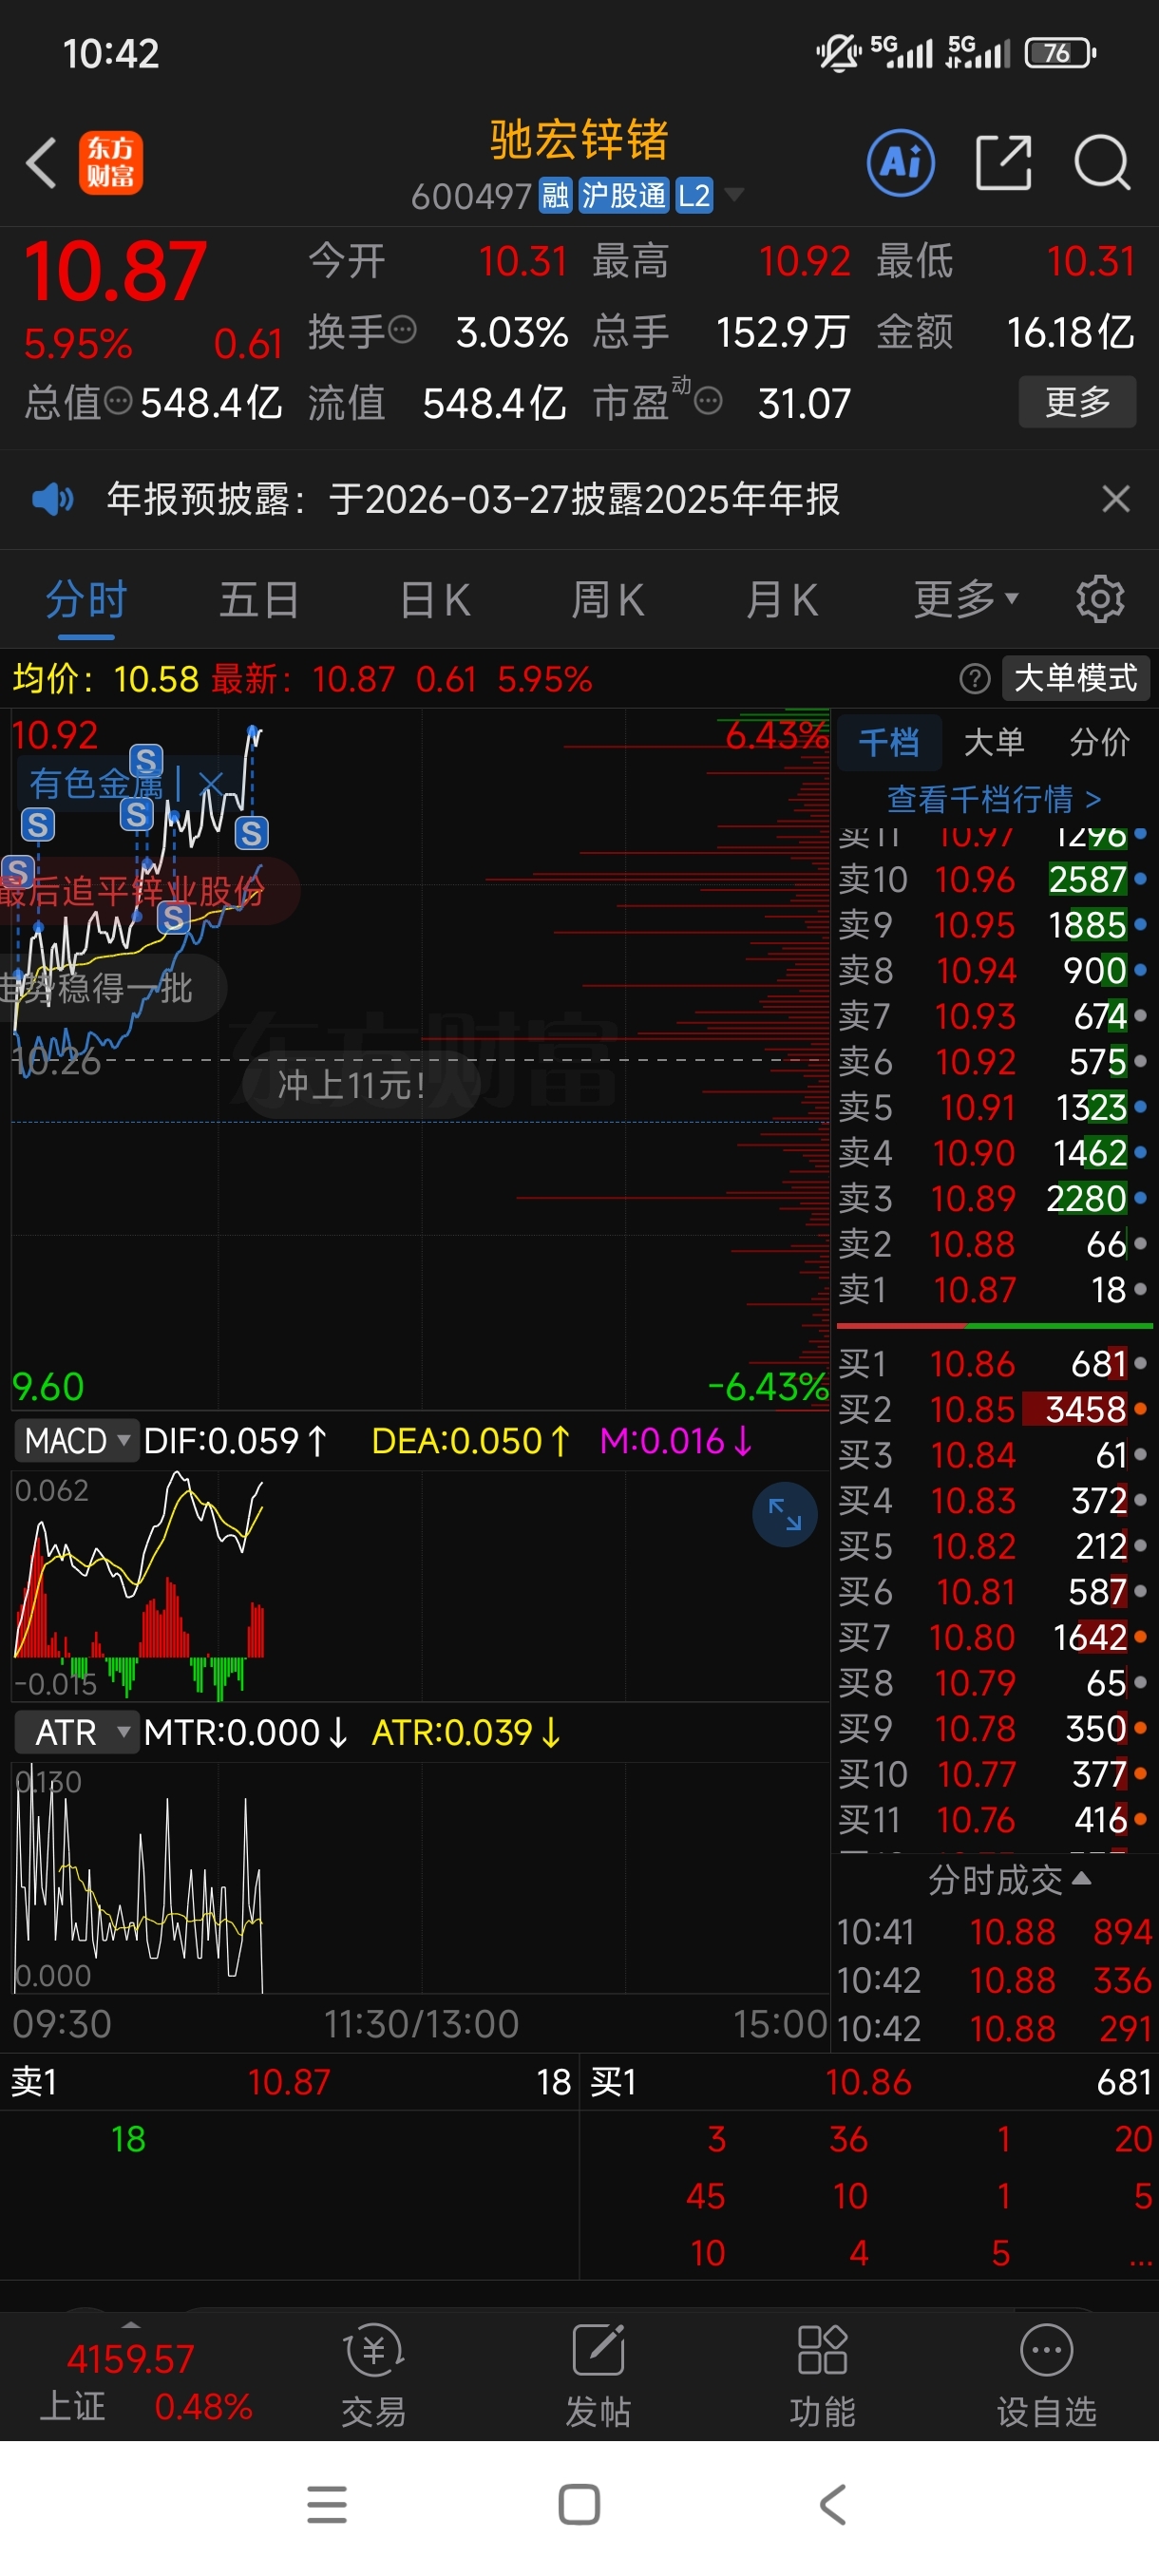Open the Ai assistant icon
Screen dimensions: 1159x2576
pos(900,162)
